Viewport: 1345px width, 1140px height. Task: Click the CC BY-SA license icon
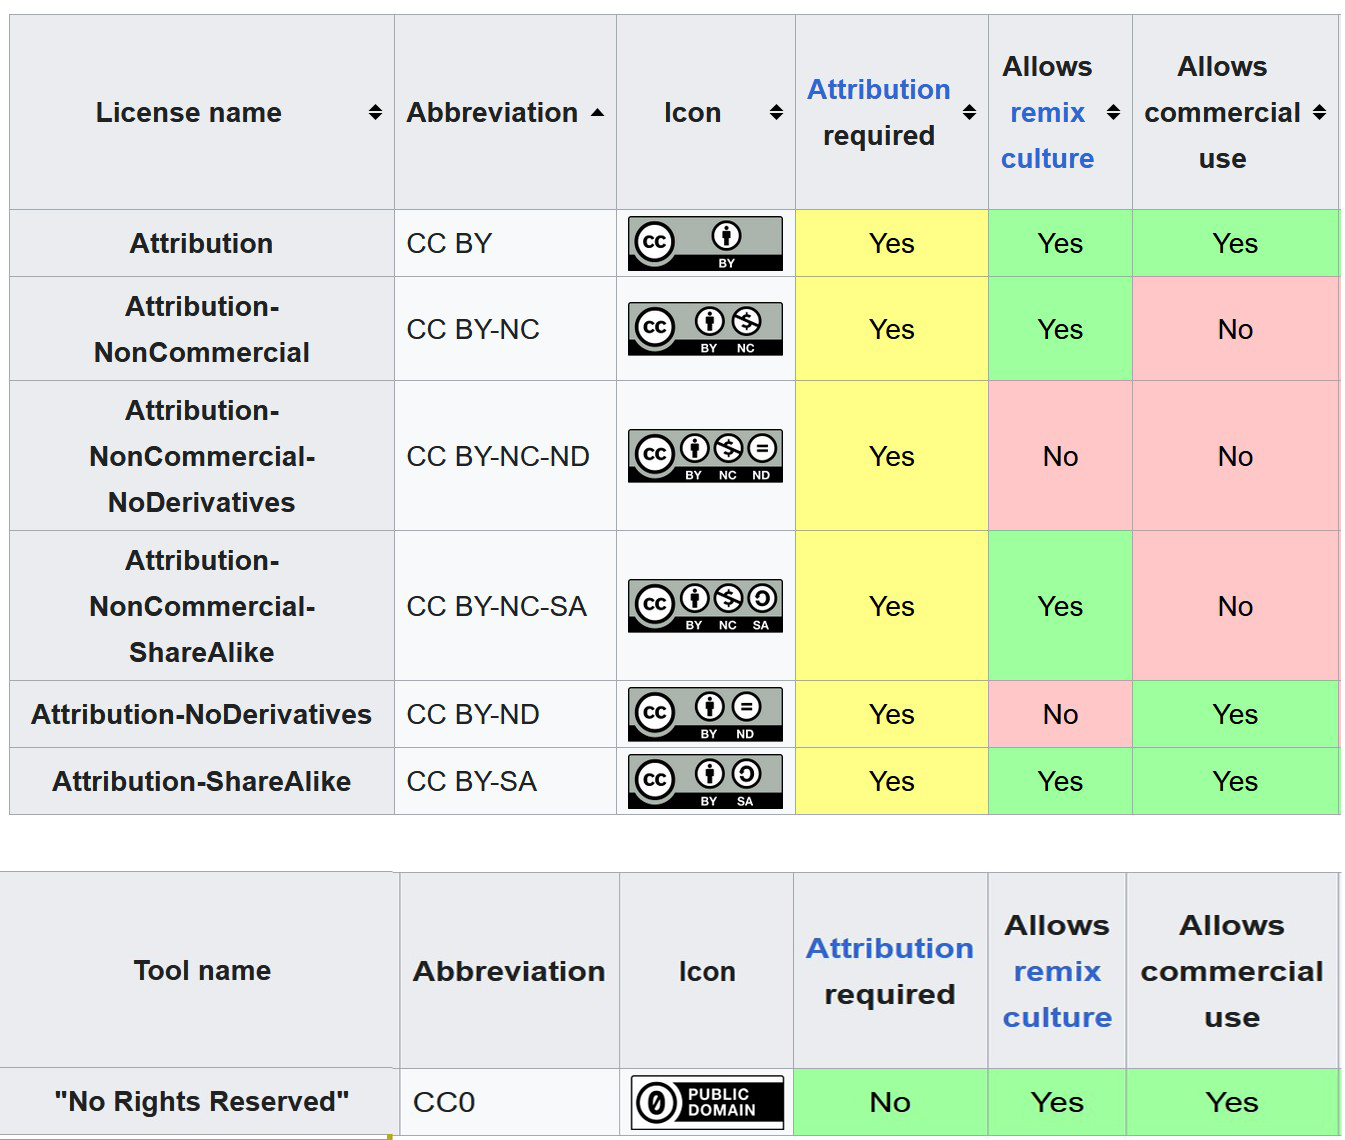click(x=705, y=781)
